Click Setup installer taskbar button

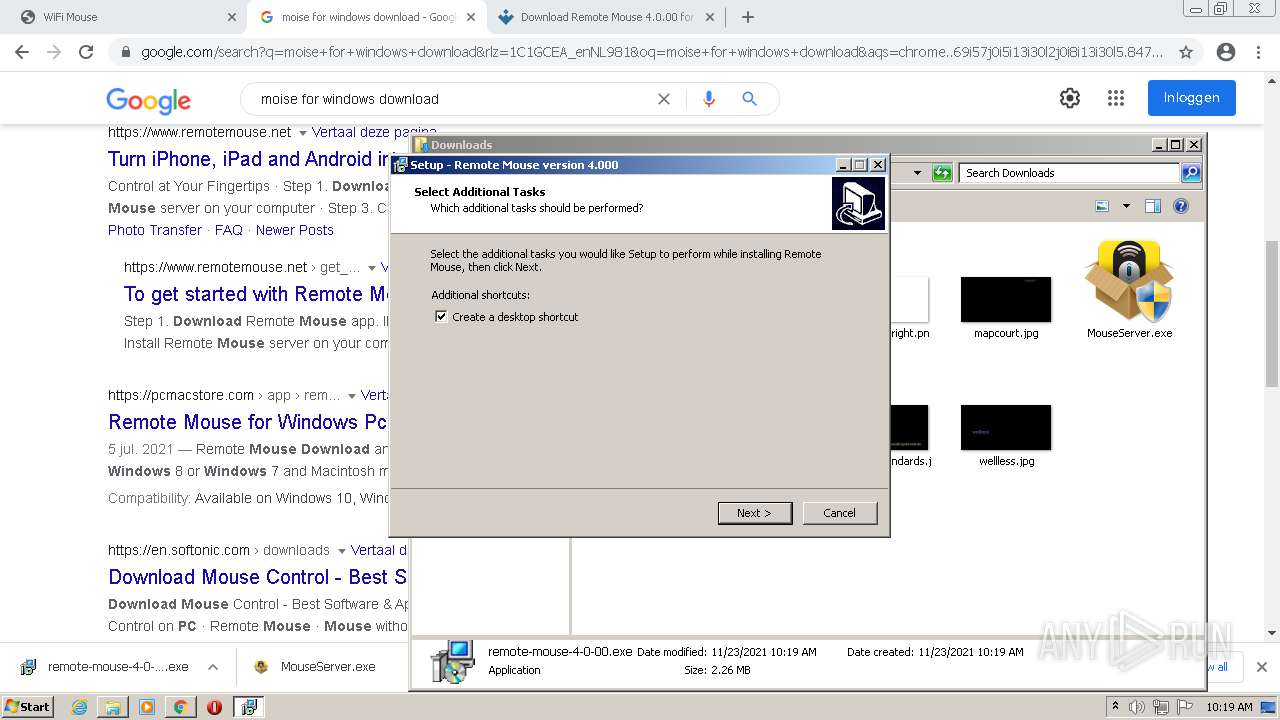point(249,707)
